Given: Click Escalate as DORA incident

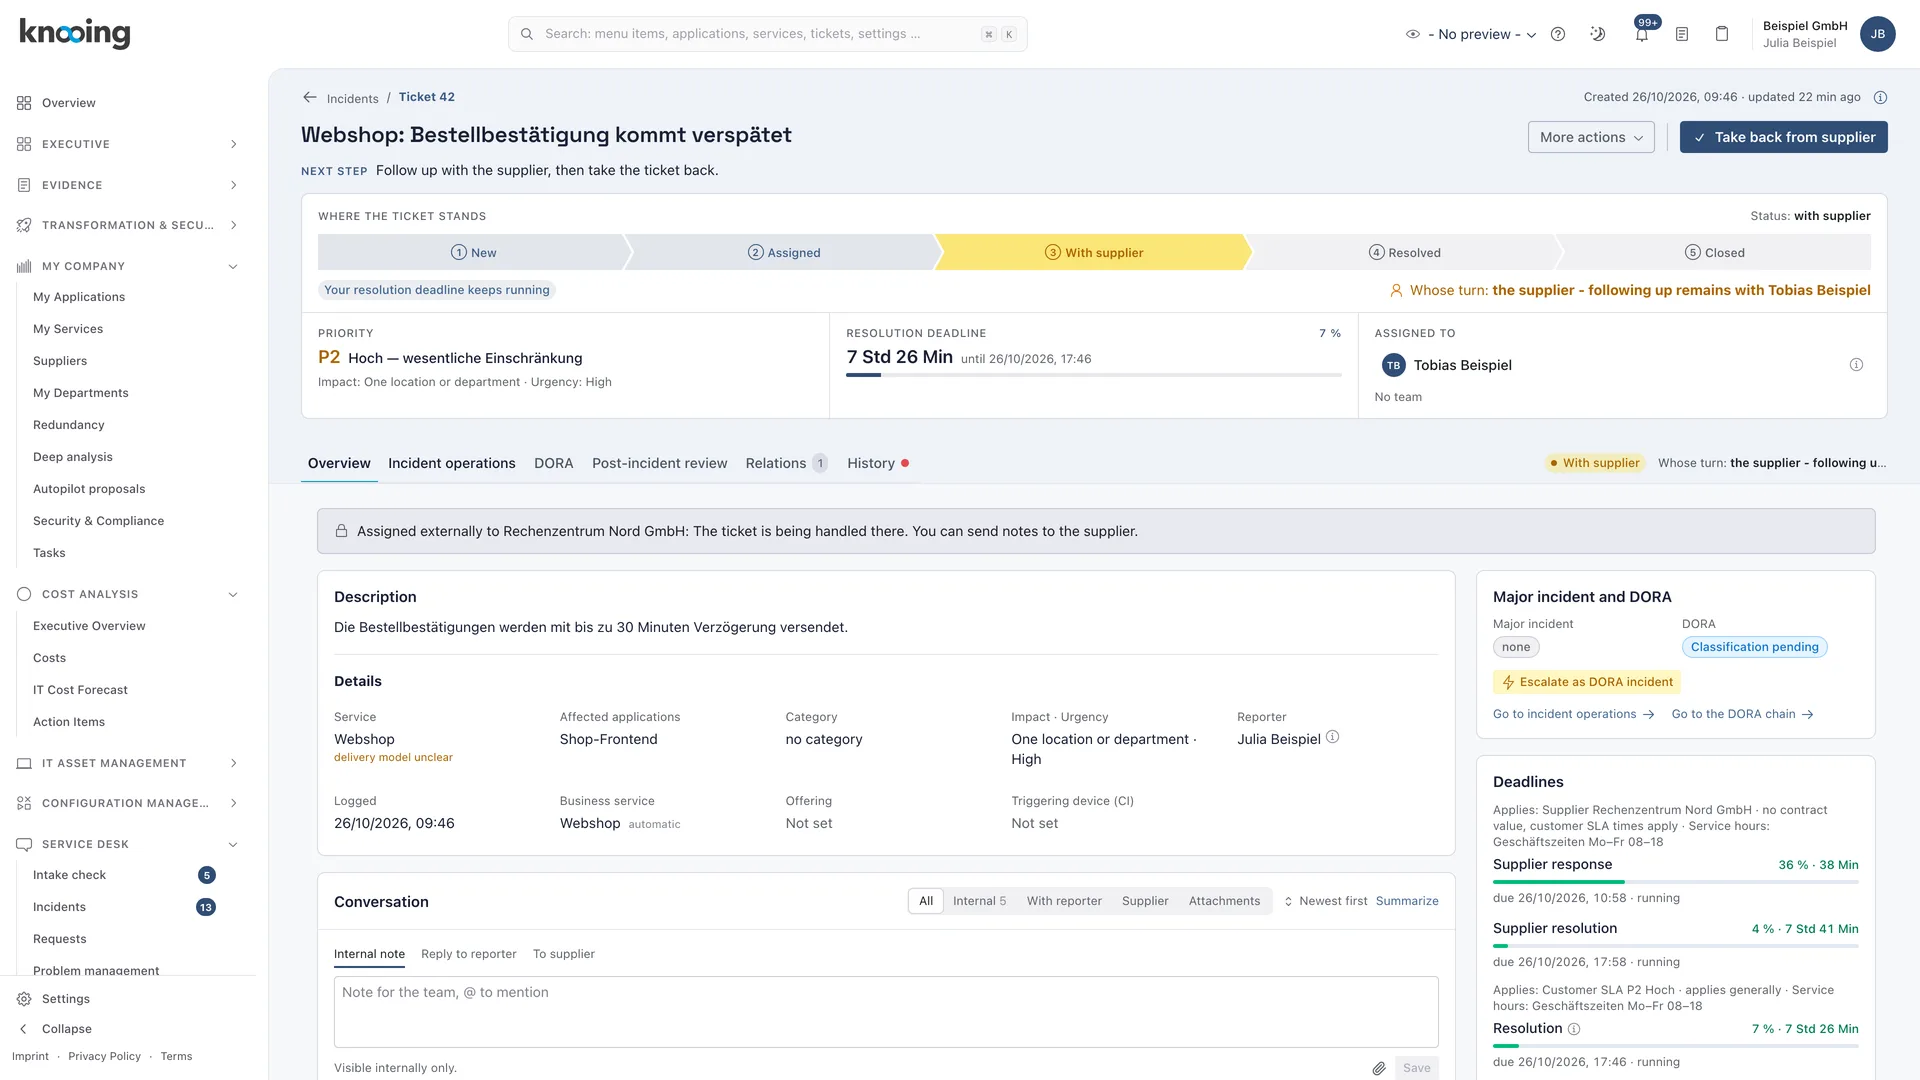Looking at the screenshot, I should (x=1587, y=682).
